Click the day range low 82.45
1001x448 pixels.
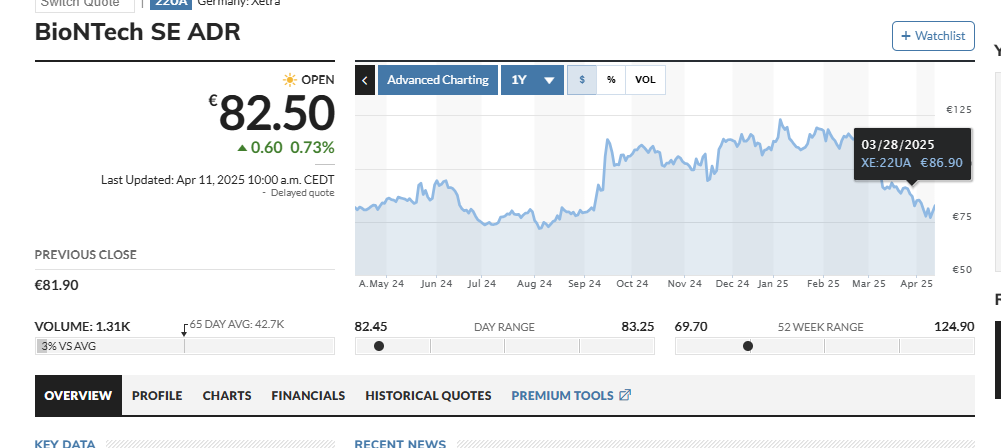click(x=371, y=327)
